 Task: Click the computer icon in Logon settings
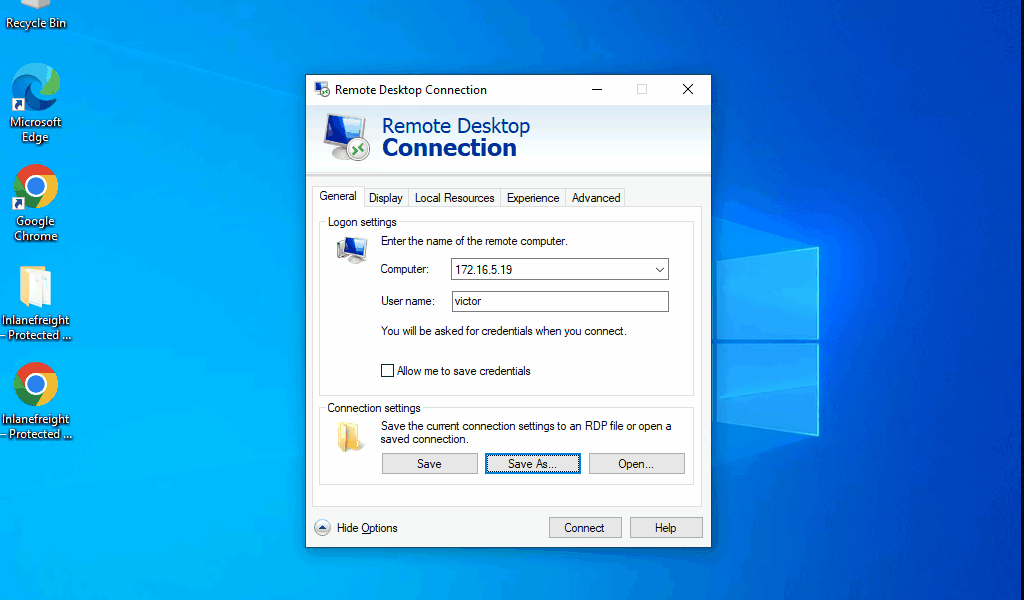point(351,250)
